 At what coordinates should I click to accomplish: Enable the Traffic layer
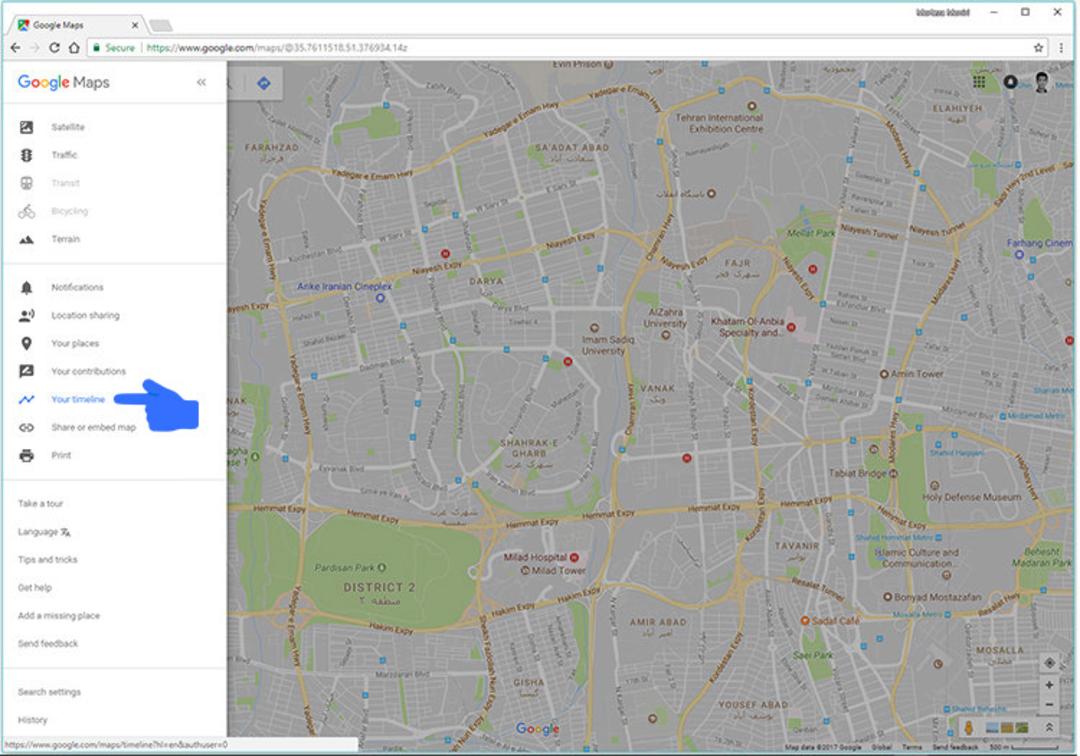[x=64, y=156]
